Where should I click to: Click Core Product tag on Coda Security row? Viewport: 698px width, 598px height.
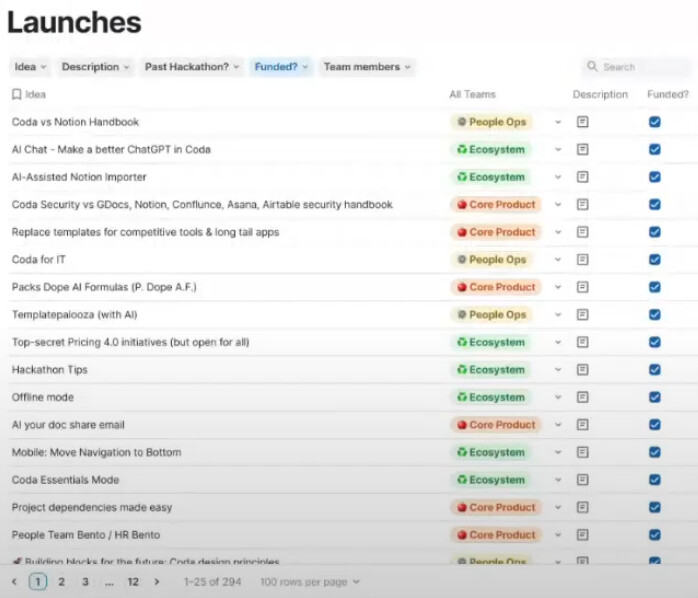496,205
